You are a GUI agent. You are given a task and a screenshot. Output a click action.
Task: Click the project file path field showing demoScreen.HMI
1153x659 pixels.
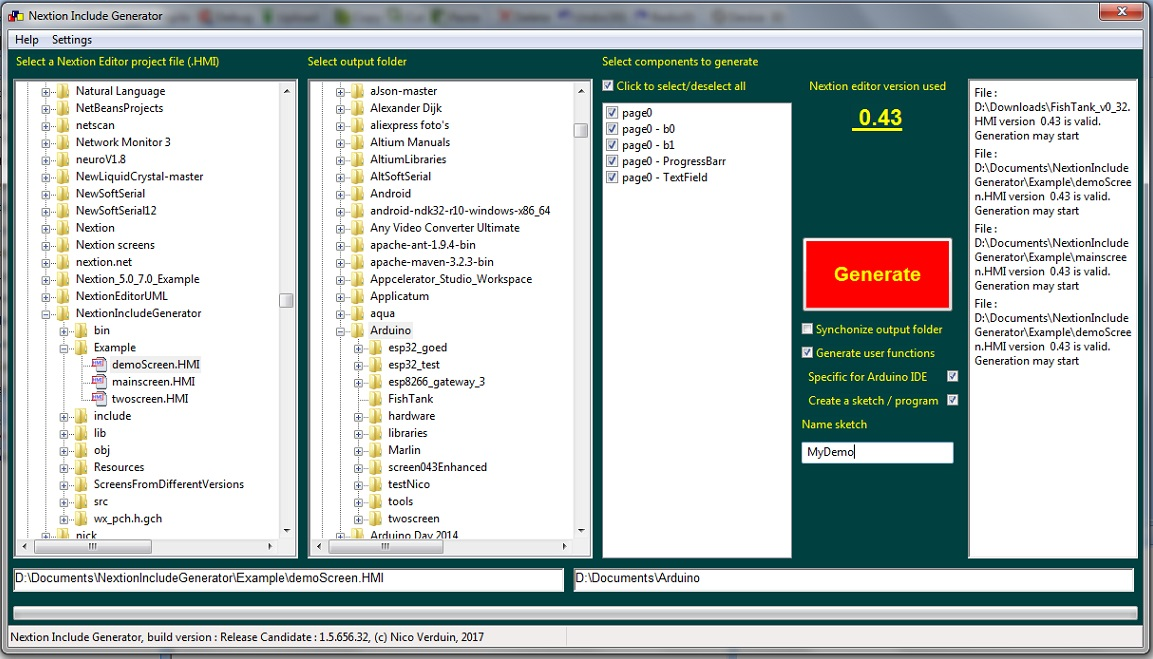[x=289, y=580]
